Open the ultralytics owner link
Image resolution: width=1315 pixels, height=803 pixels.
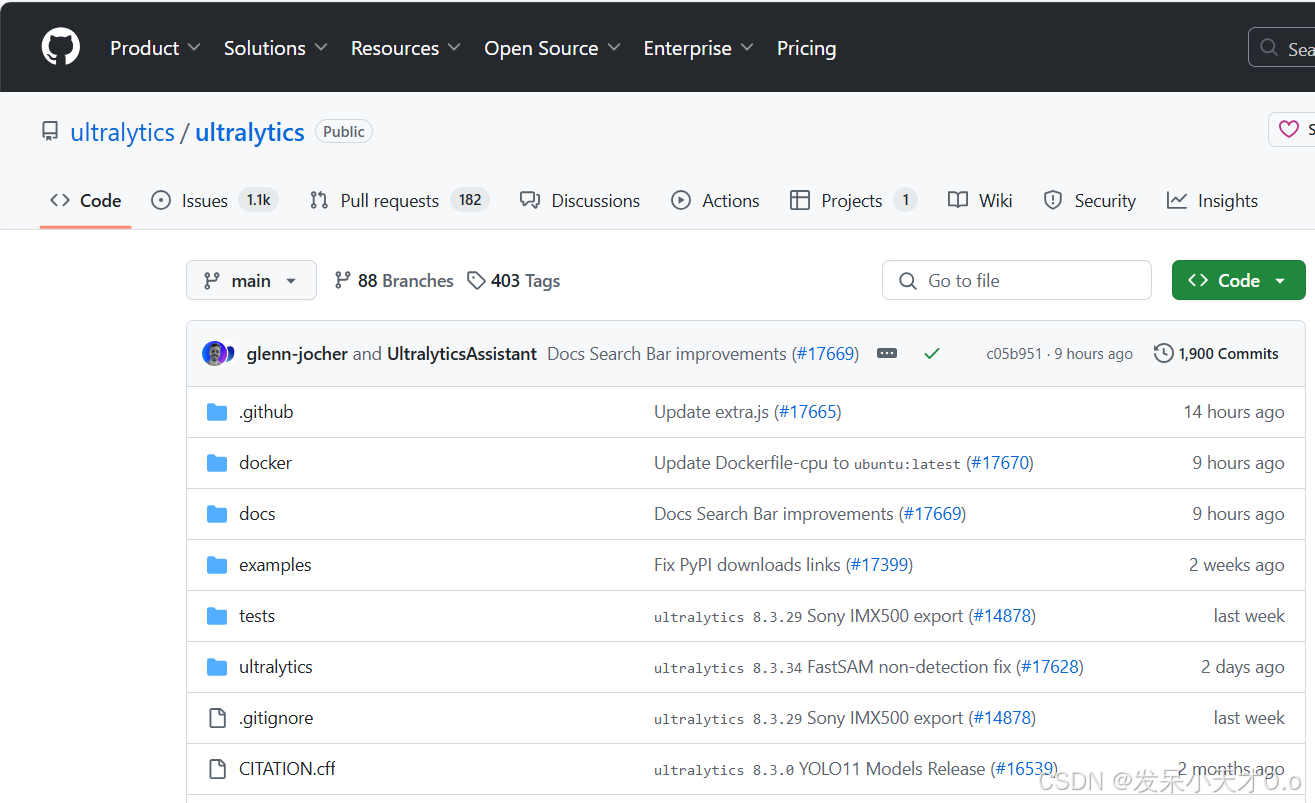[x=122, y=132]
